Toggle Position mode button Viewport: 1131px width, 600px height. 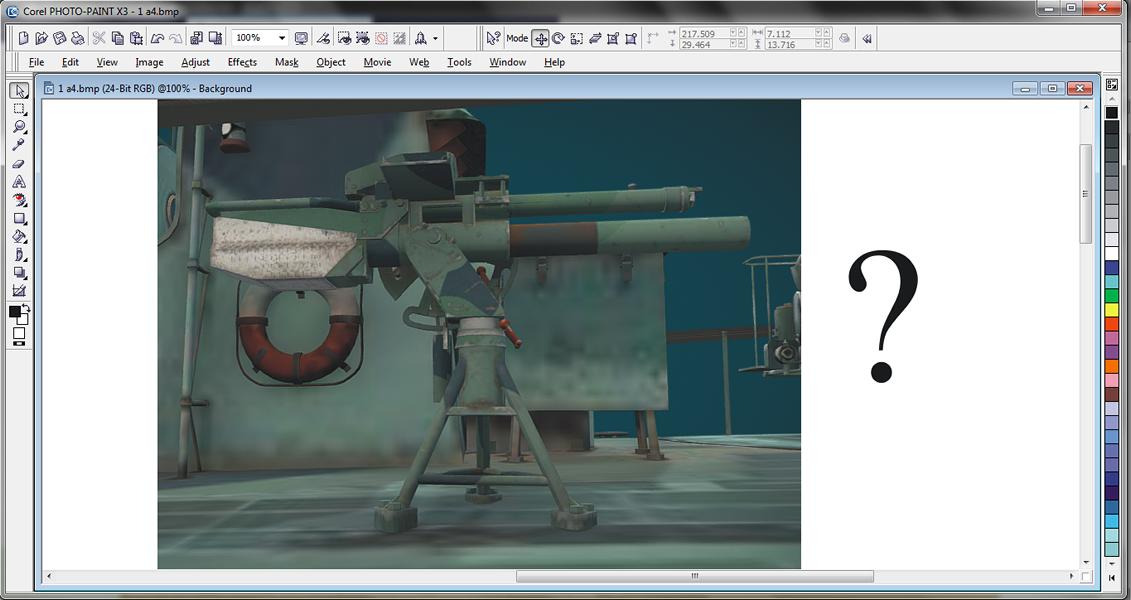(x=540, y=38)
